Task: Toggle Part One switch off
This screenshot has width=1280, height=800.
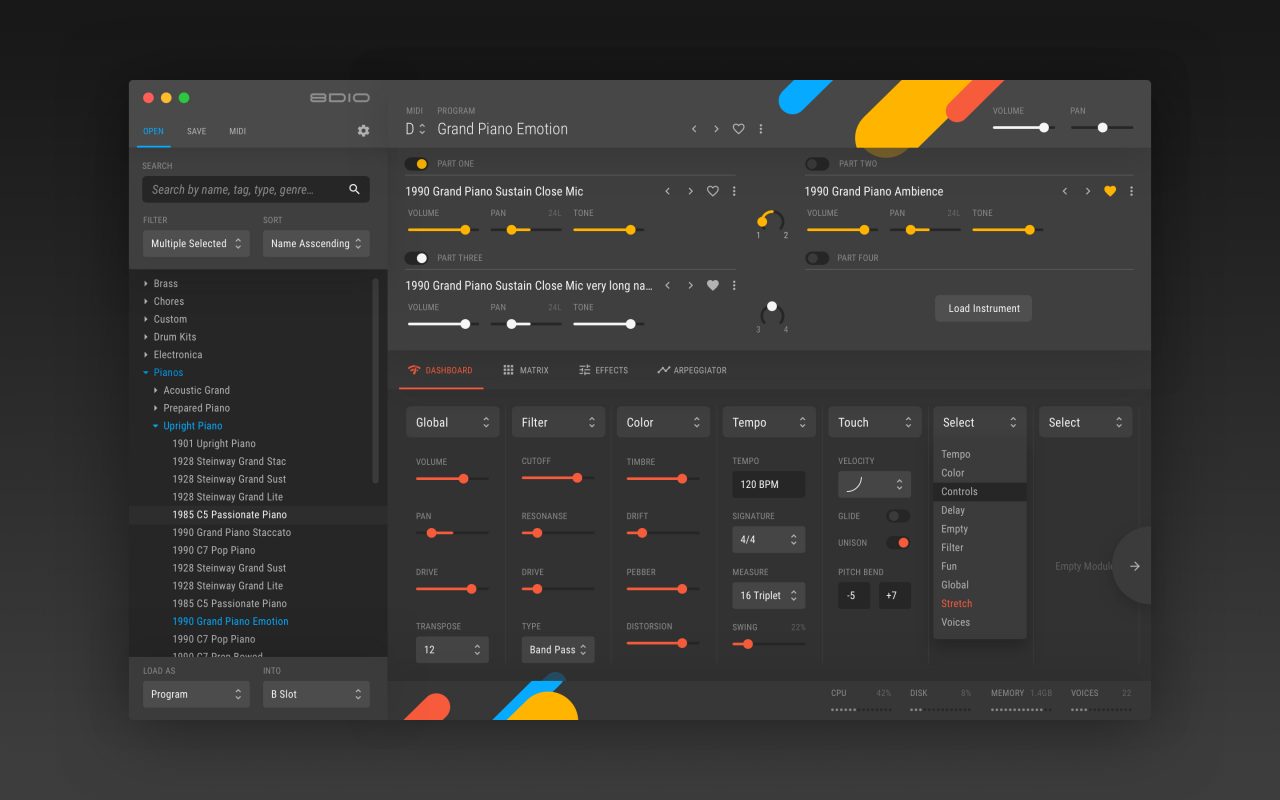Action: pos(416,163)
